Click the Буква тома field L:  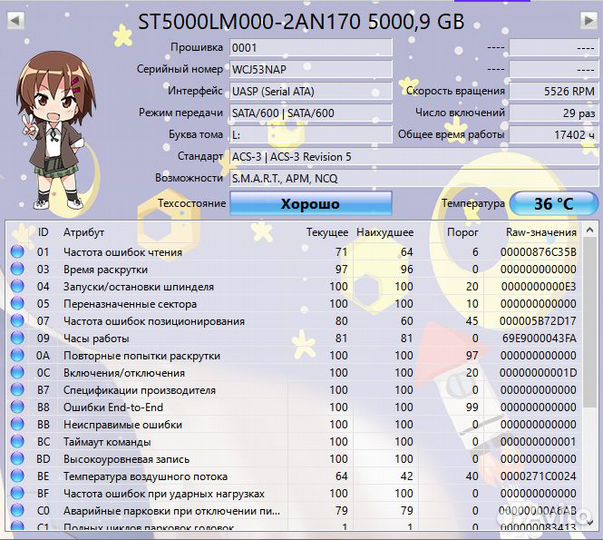(311, 135)
